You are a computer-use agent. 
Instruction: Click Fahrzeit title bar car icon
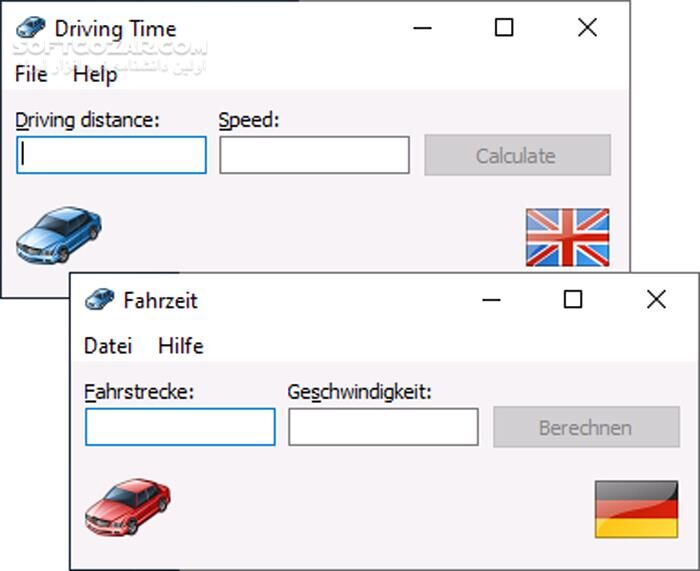pos(100,299)
